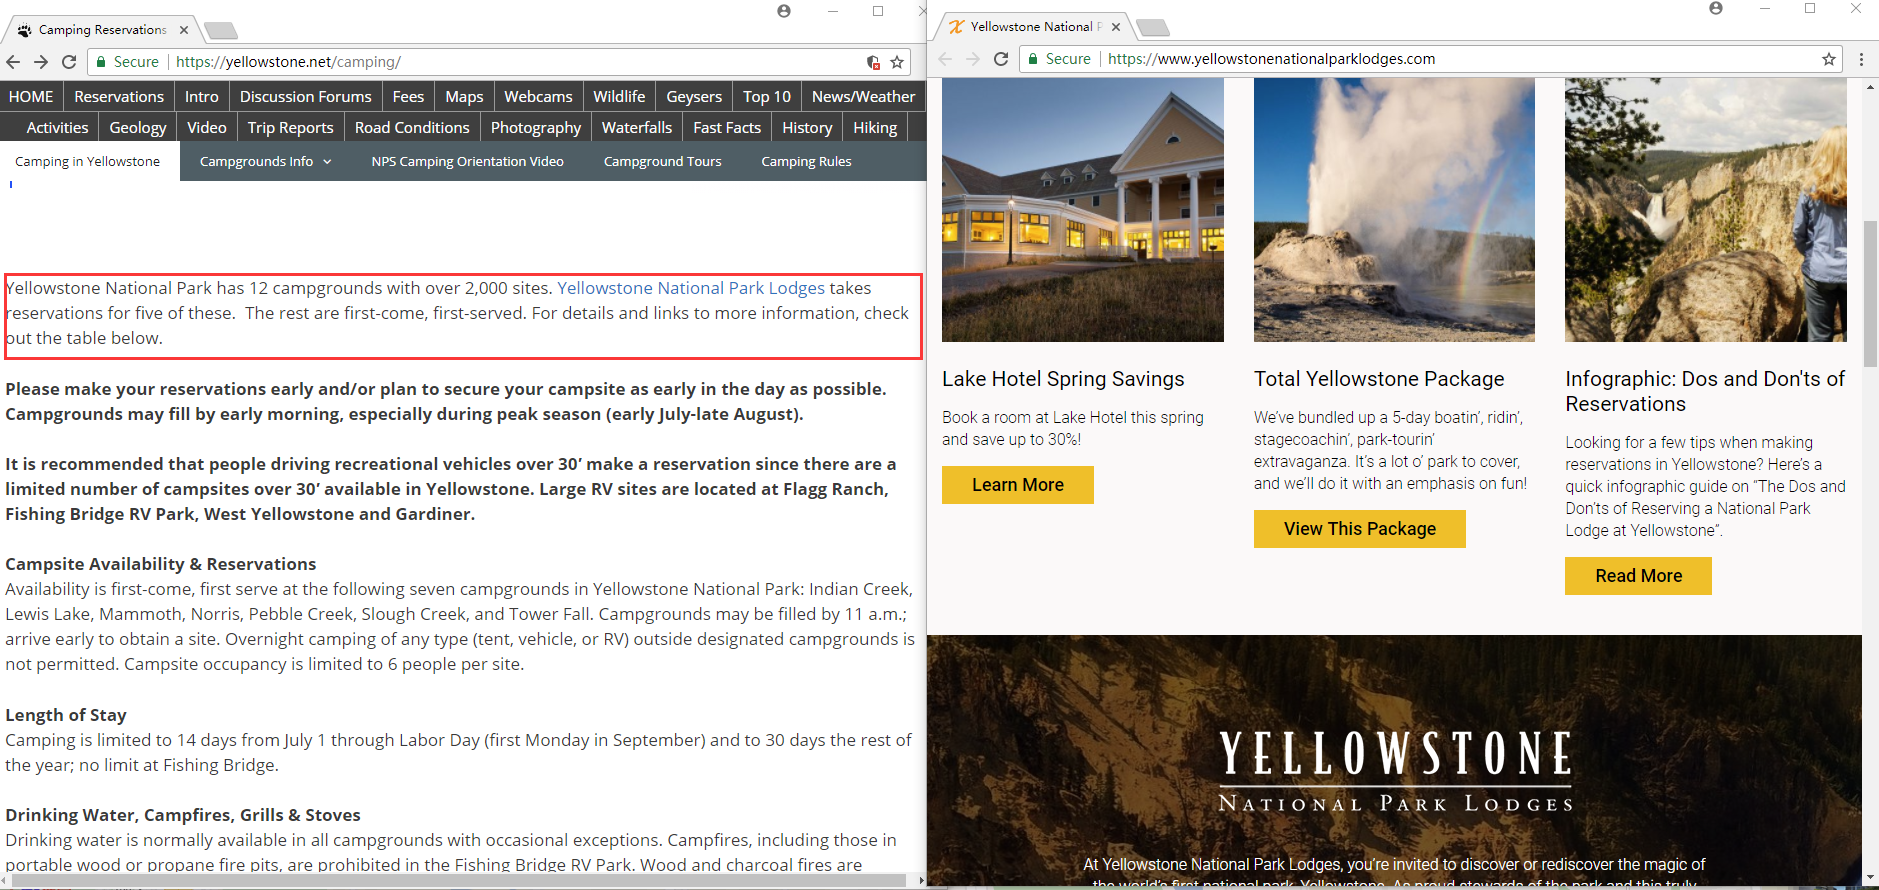Open Geology menu item
Screen dimensions: 1879x890
[138, 128]
